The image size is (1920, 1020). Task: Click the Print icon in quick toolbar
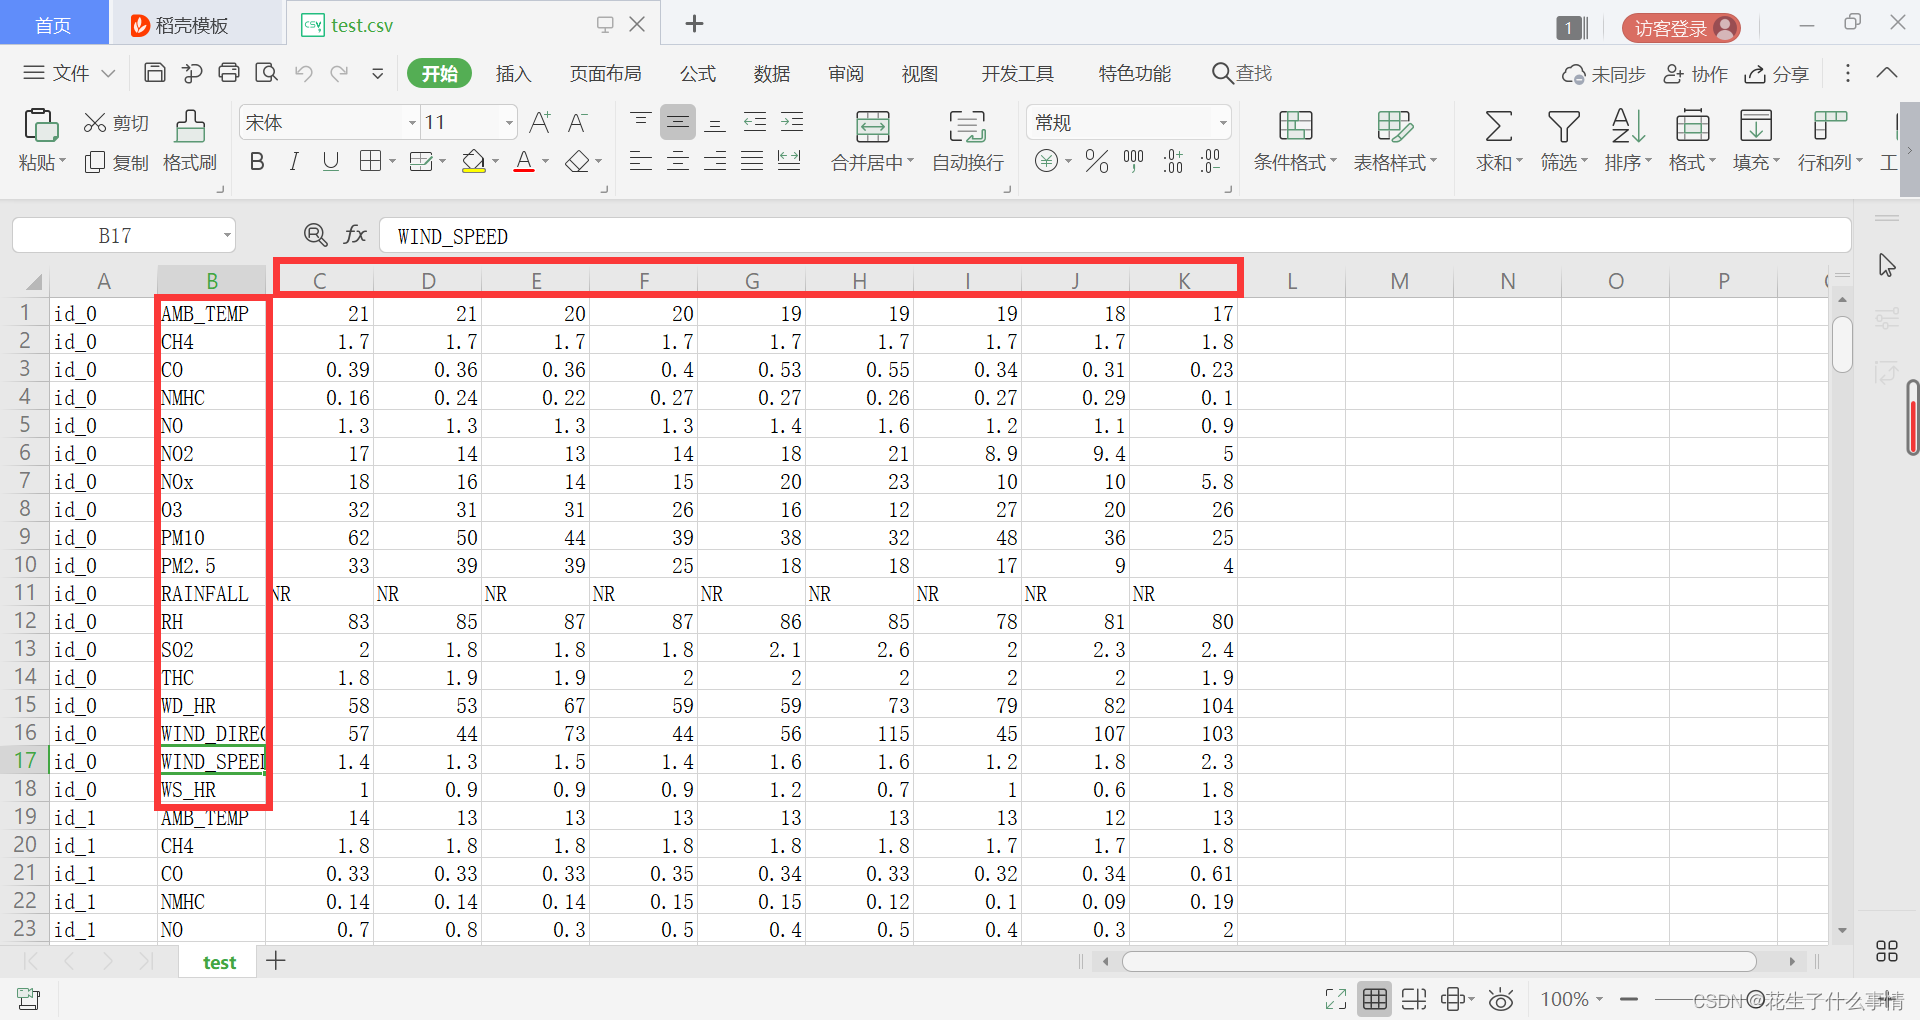(229, 73)
